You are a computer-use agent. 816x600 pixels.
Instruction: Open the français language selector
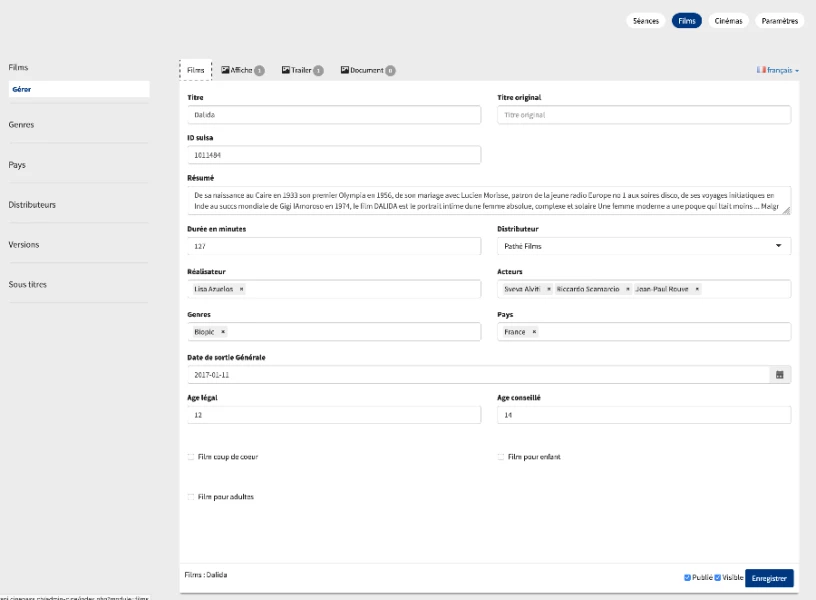778,70
